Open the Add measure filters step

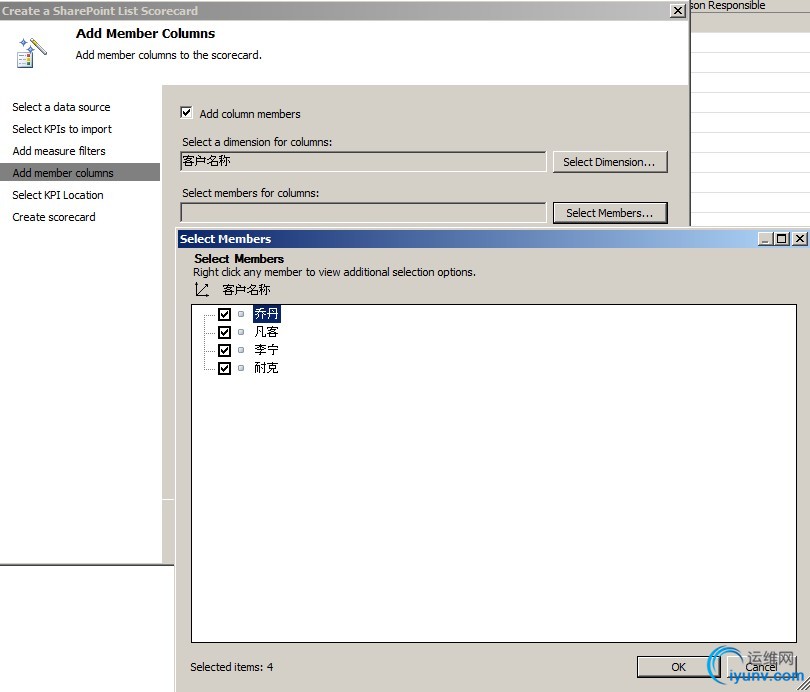tap(59, 151)
